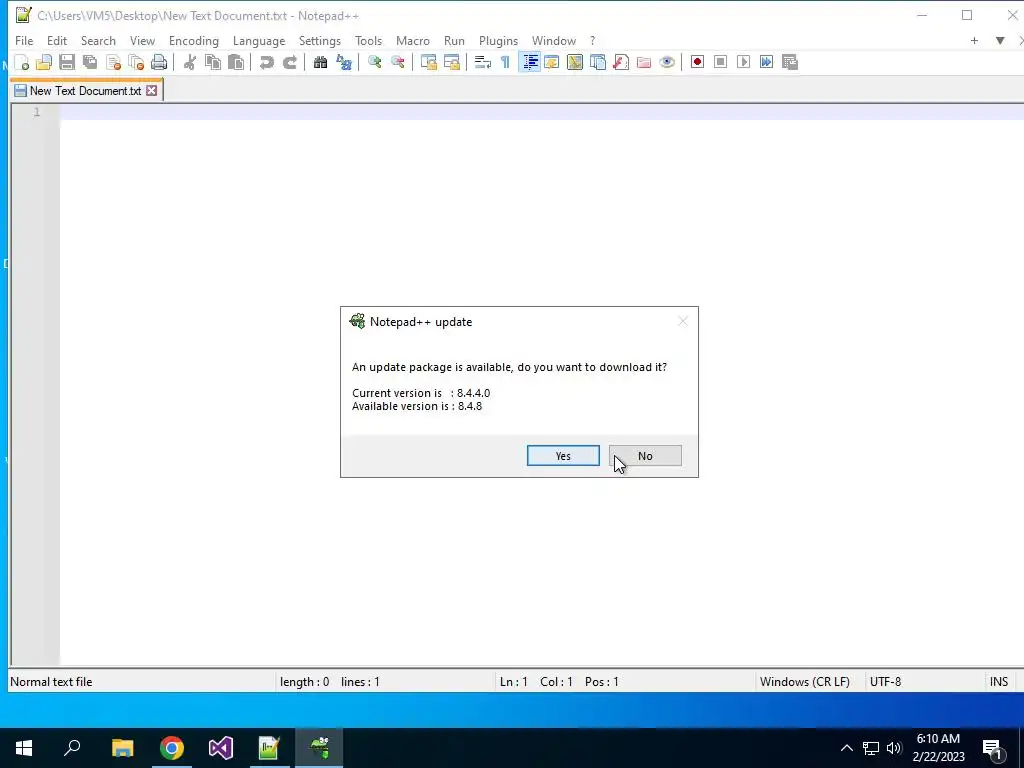Open the File menu
The height and width of the screenshot is (768, 1024).
tap(24, 40)
